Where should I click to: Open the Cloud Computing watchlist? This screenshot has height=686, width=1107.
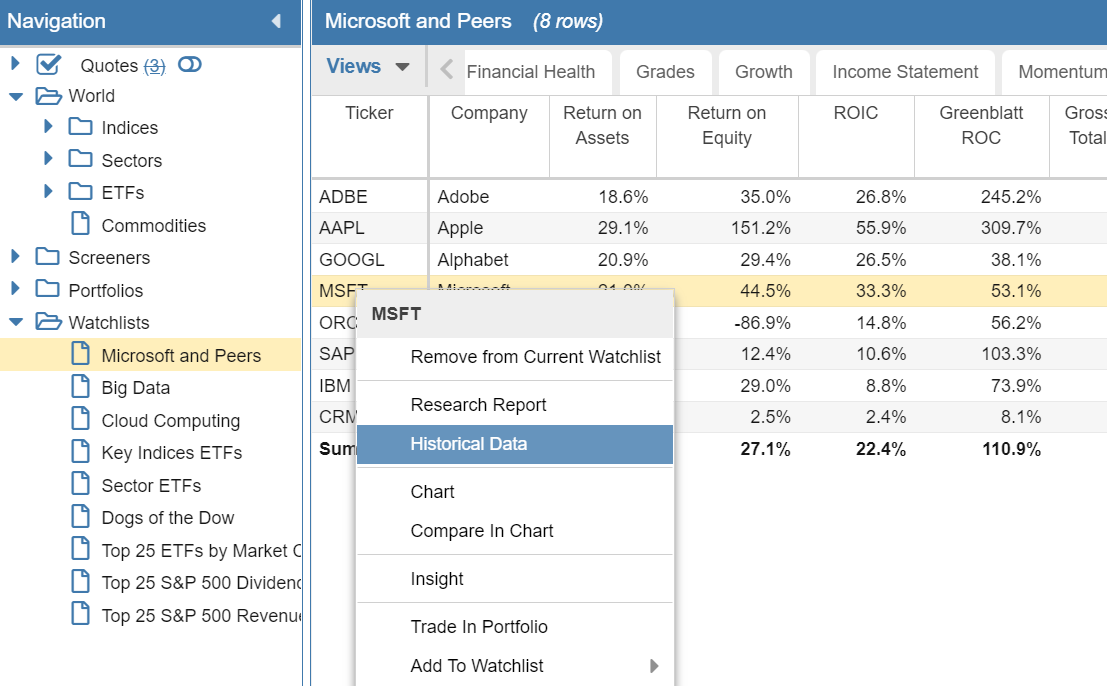(x=171, y=421)
